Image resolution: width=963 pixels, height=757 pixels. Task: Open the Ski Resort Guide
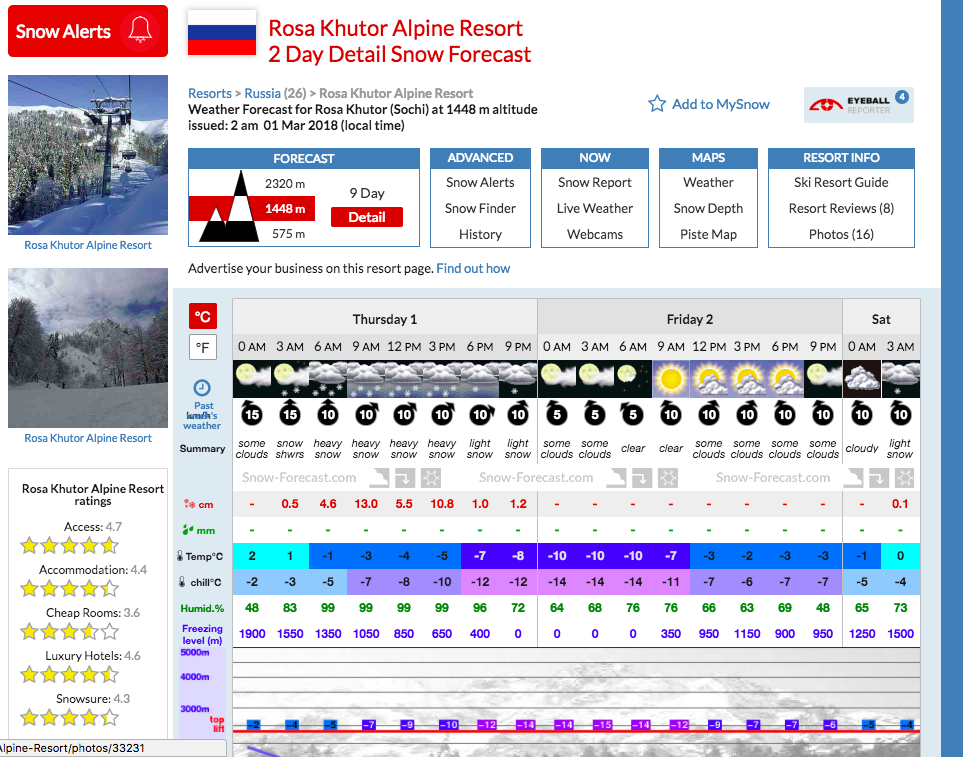pos(841,182)
